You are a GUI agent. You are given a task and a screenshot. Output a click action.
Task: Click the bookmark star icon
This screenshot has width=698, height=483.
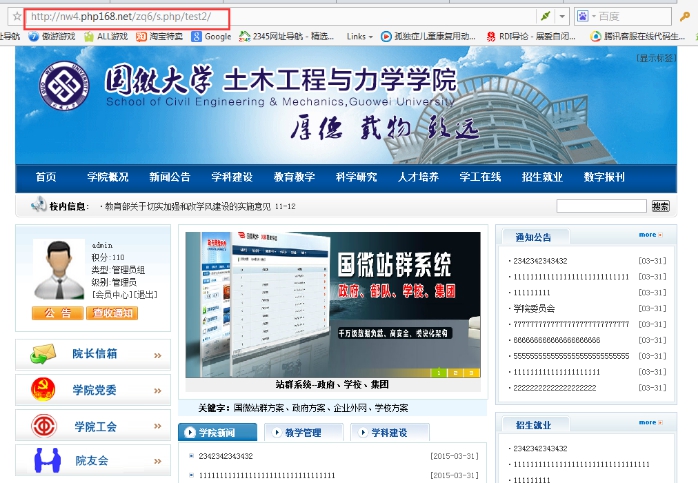point(16,17)
